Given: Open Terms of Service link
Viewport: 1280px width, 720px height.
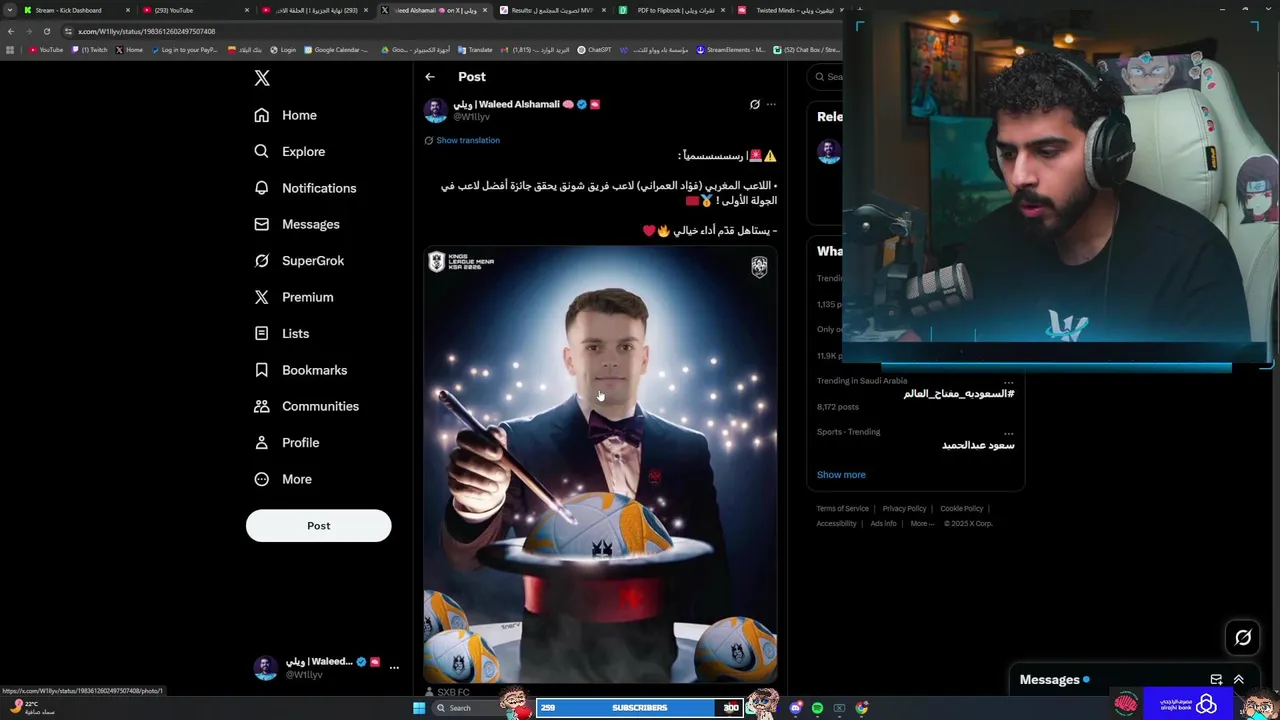Looking at the screenshot, I should [x=843, y=509].
